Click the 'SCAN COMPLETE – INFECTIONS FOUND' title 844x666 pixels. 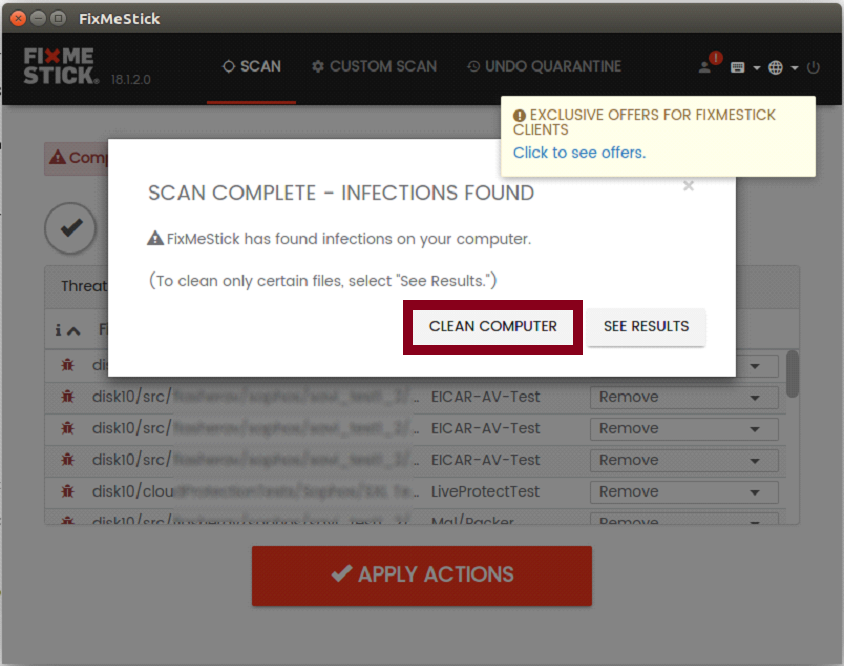click(341, 193)
